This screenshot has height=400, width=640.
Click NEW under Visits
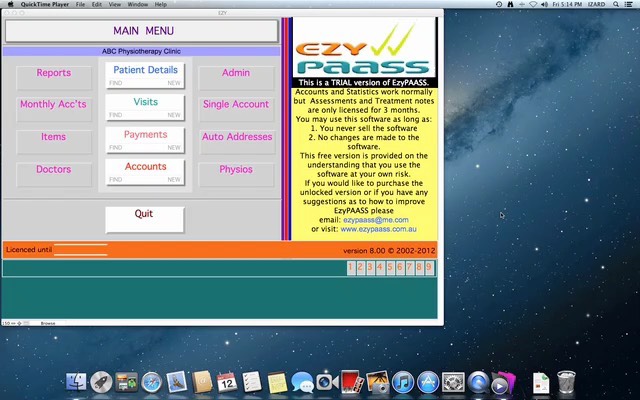174,115
